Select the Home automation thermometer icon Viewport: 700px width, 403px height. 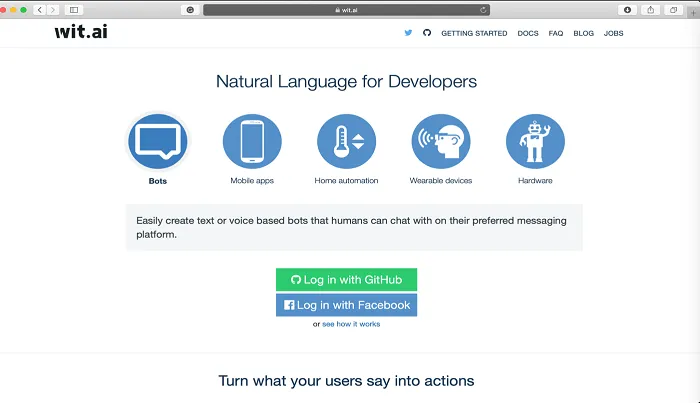346,141
